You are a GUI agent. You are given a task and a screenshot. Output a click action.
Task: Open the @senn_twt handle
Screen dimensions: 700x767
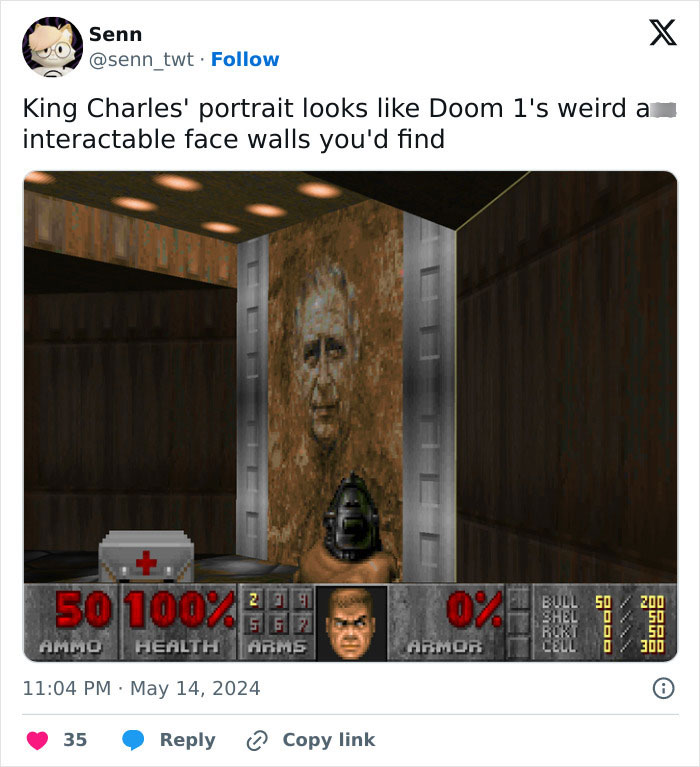[141, 60]
